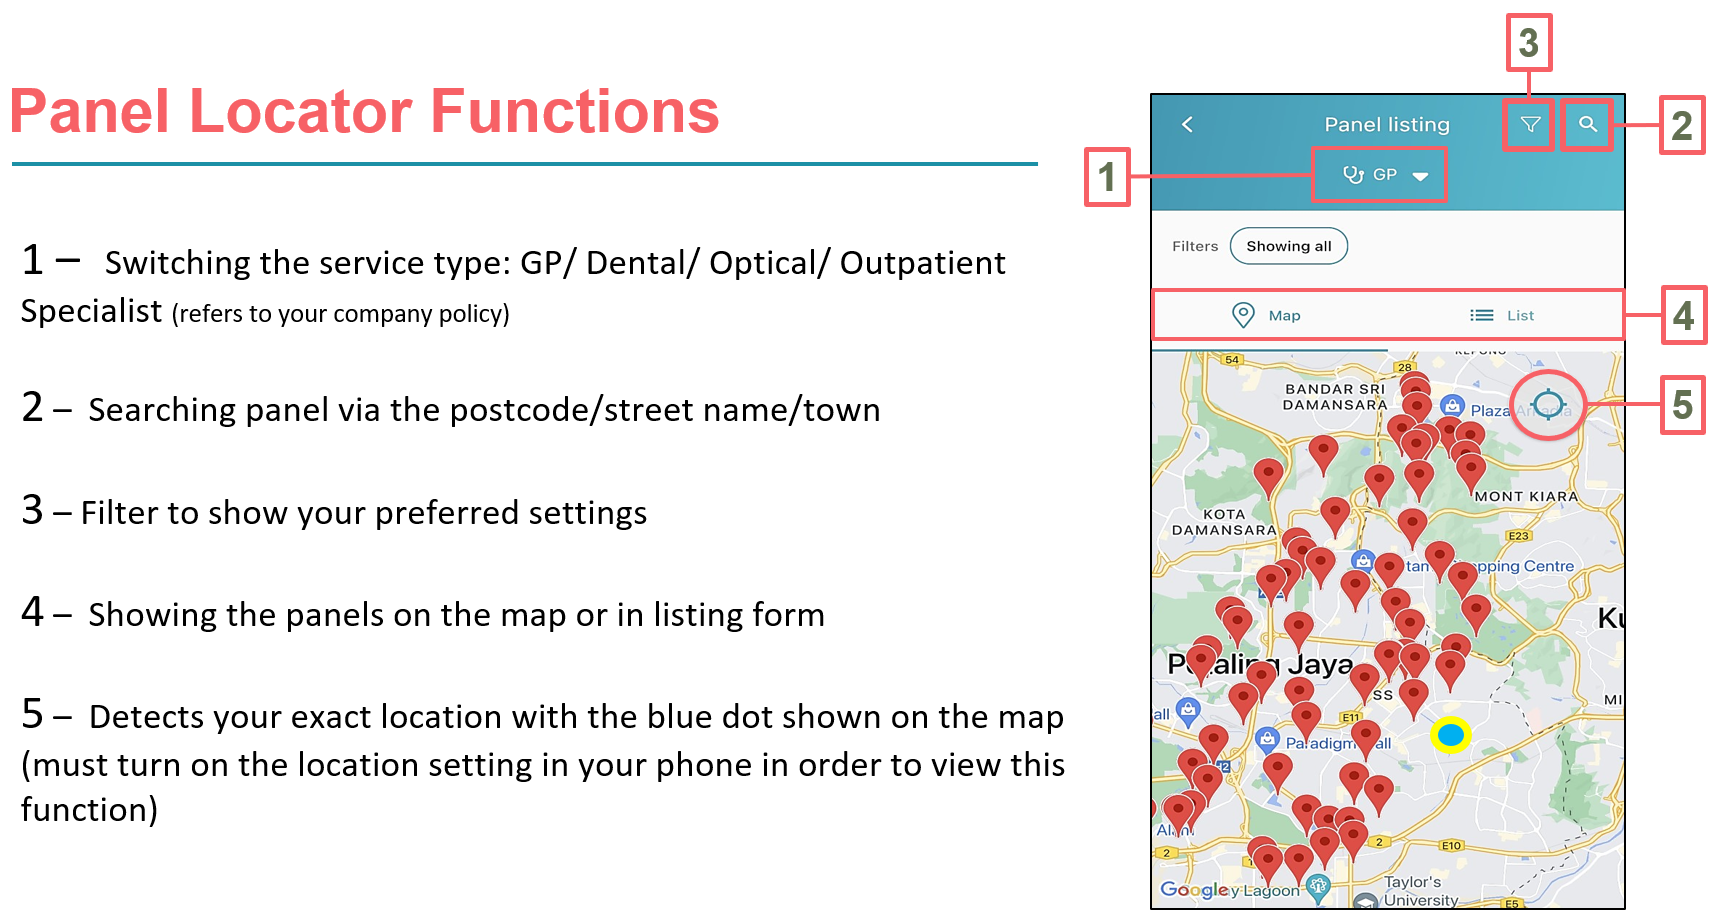Click the 'Panel listing' header title
The height and width of the screenshot is (912, 1712).
(1386, 124)
